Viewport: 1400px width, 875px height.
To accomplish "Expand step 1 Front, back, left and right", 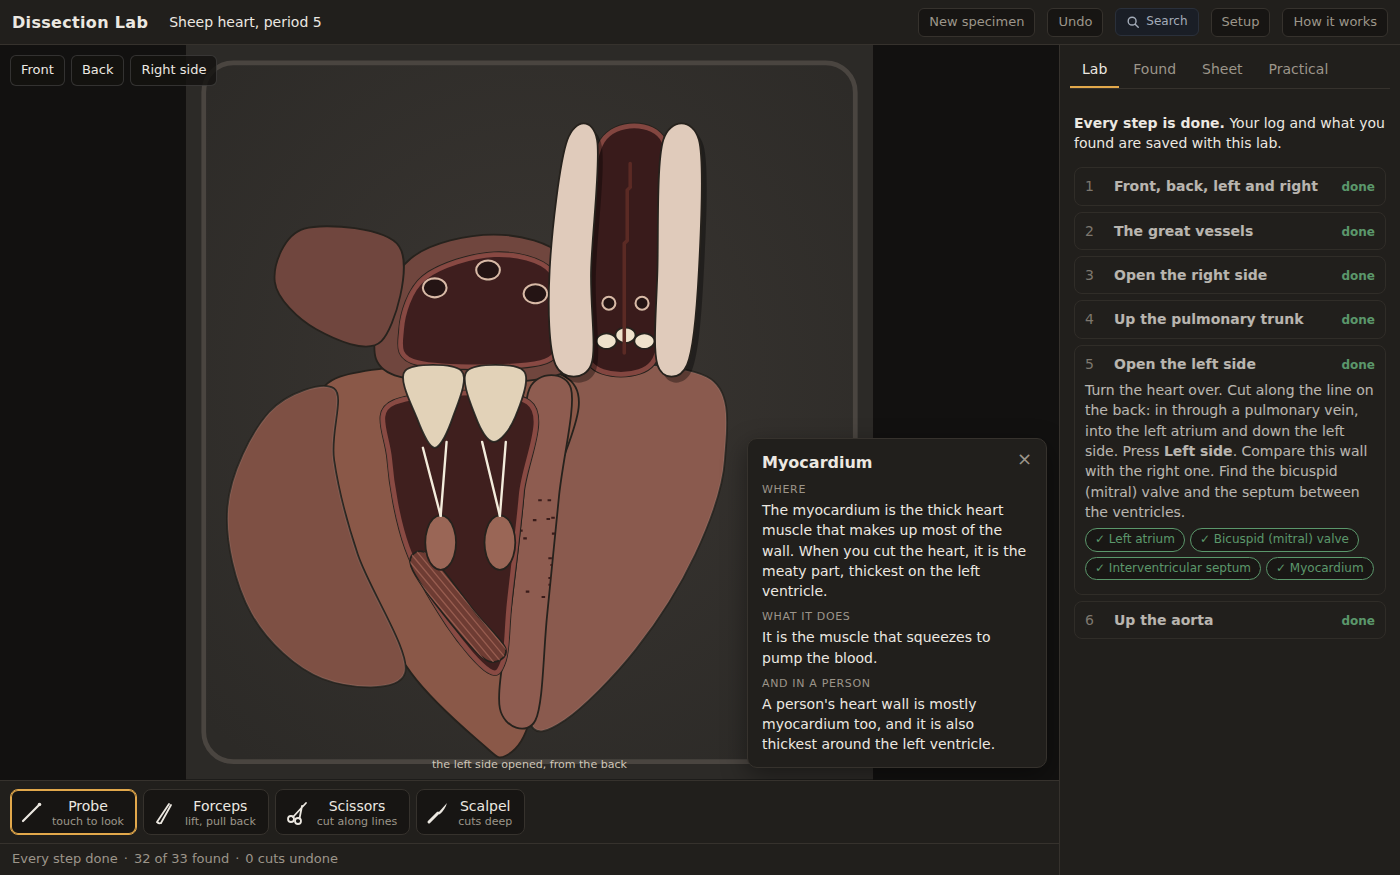I will coord(1229,186).
